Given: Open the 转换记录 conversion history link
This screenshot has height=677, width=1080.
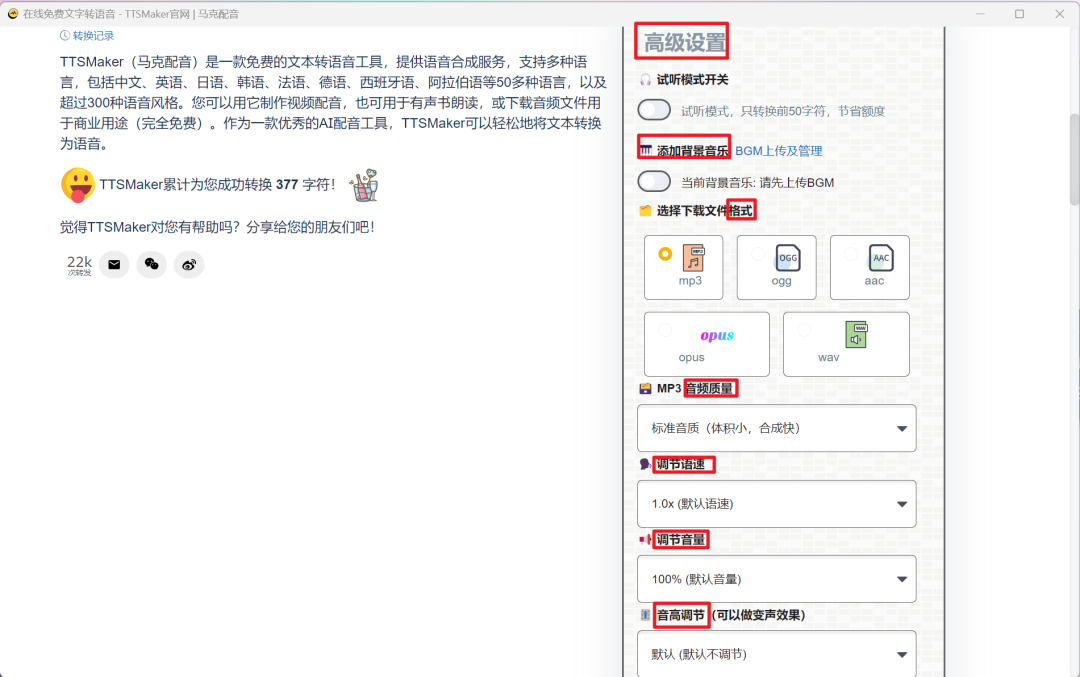Looking at the screenshot, I should pyautogui.click(x=87, y=35).
